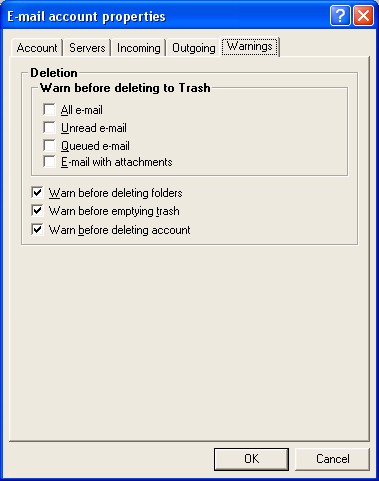Check the Queued e-mail box

click(x=49, y=145)
